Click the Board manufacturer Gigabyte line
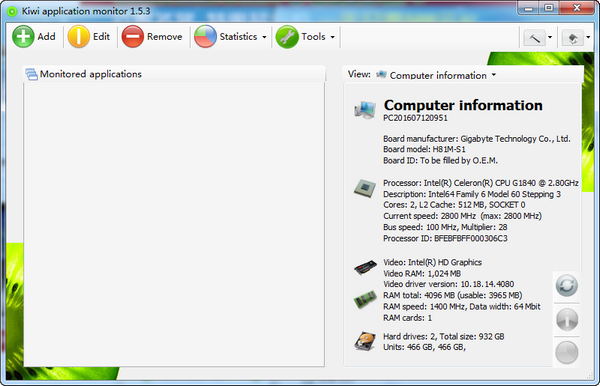 tap(477, 138)
